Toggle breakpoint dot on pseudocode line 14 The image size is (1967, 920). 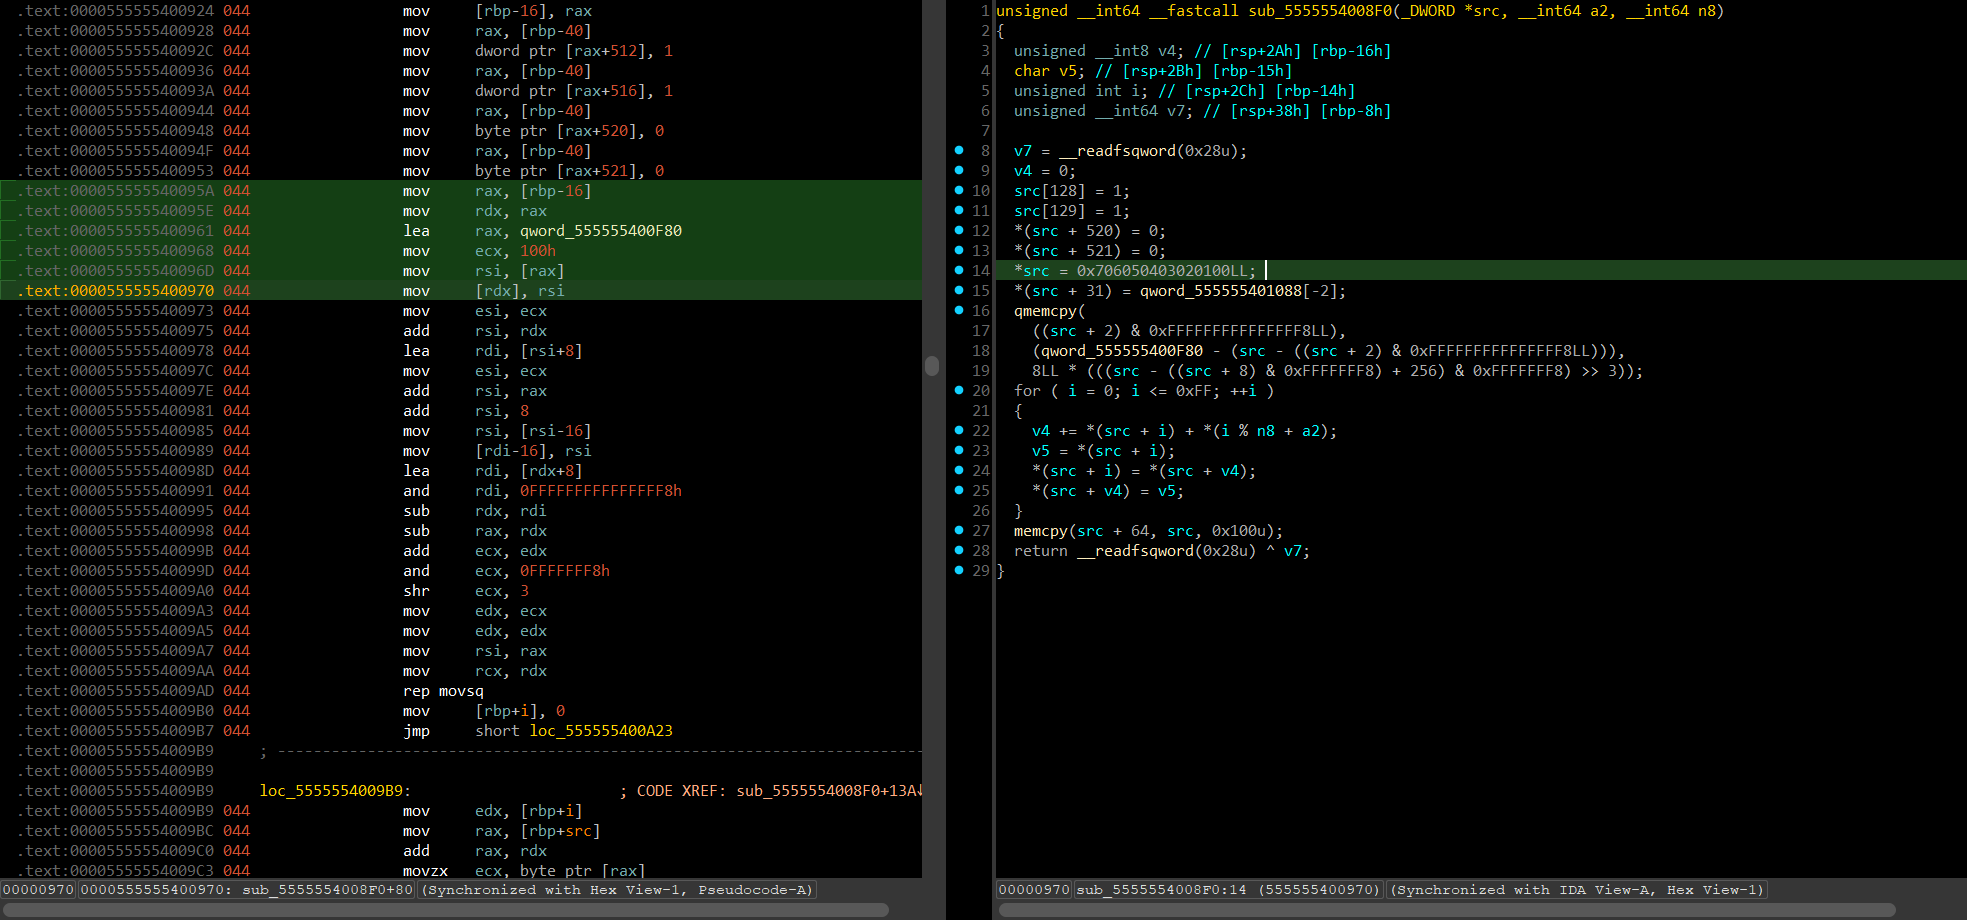tap(959, 270)
